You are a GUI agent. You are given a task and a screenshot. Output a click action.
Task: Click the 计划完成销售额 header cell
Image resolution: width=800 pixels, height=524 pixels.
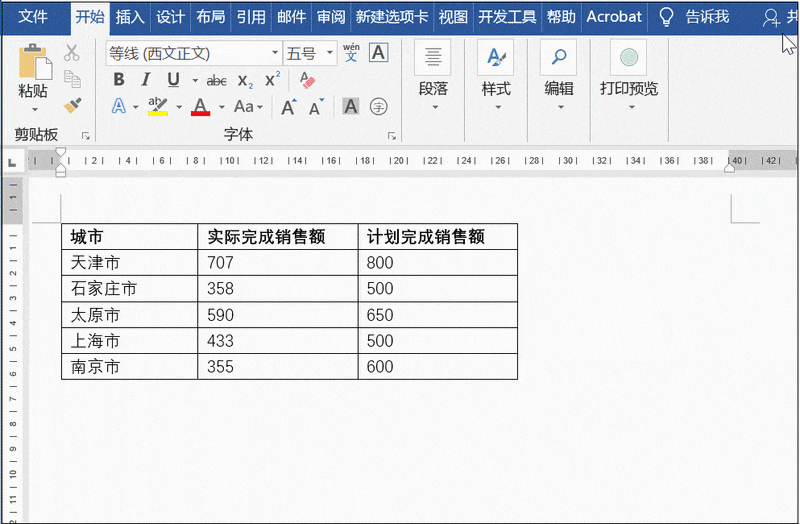coord(438,237)
